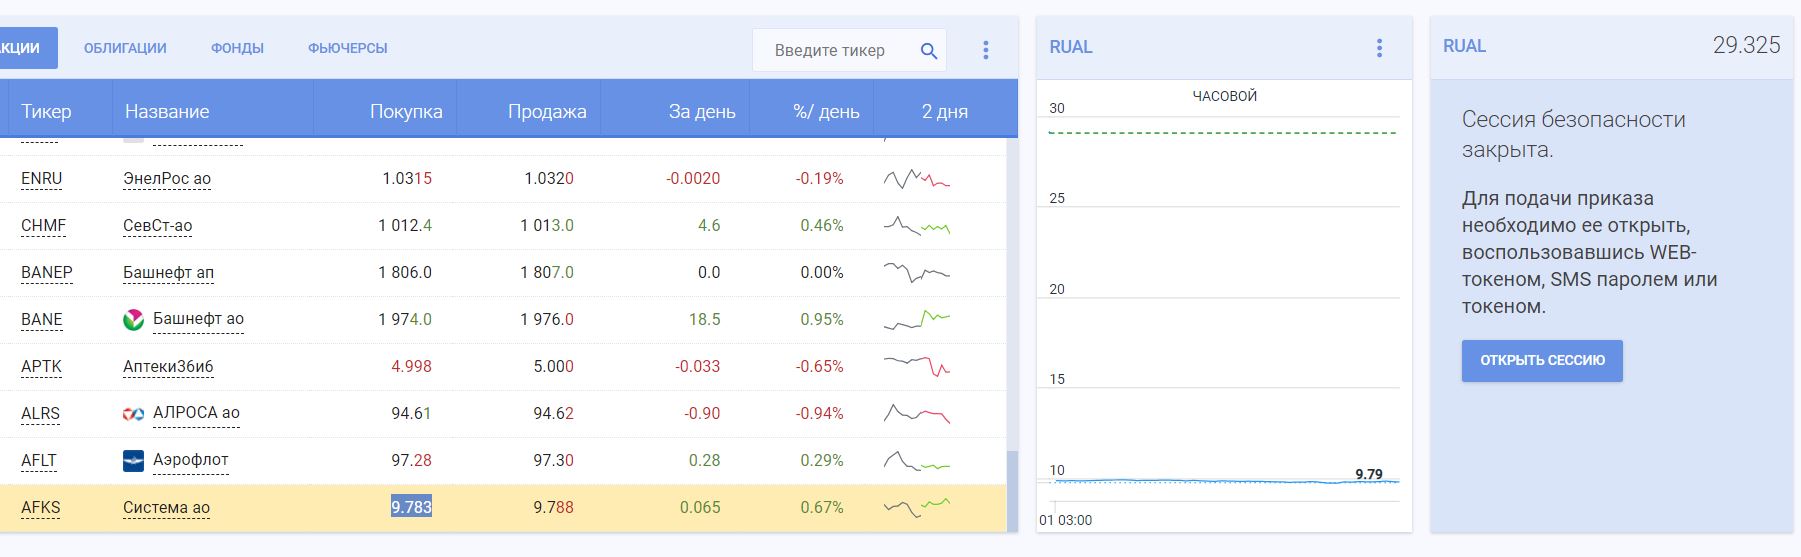
Task: Sort by the Покупка column header
Action: [406, 111]
